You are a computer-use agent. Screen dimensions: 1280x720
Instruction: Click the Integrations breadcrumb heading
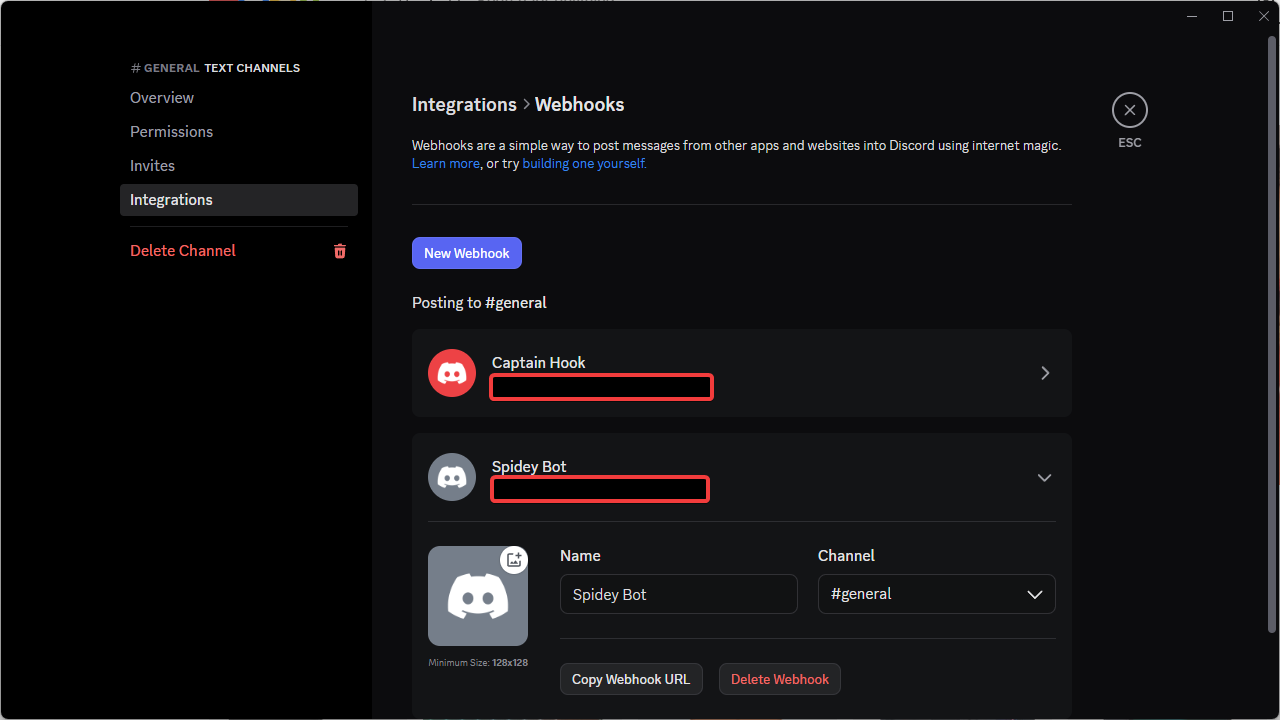[464, 105]
